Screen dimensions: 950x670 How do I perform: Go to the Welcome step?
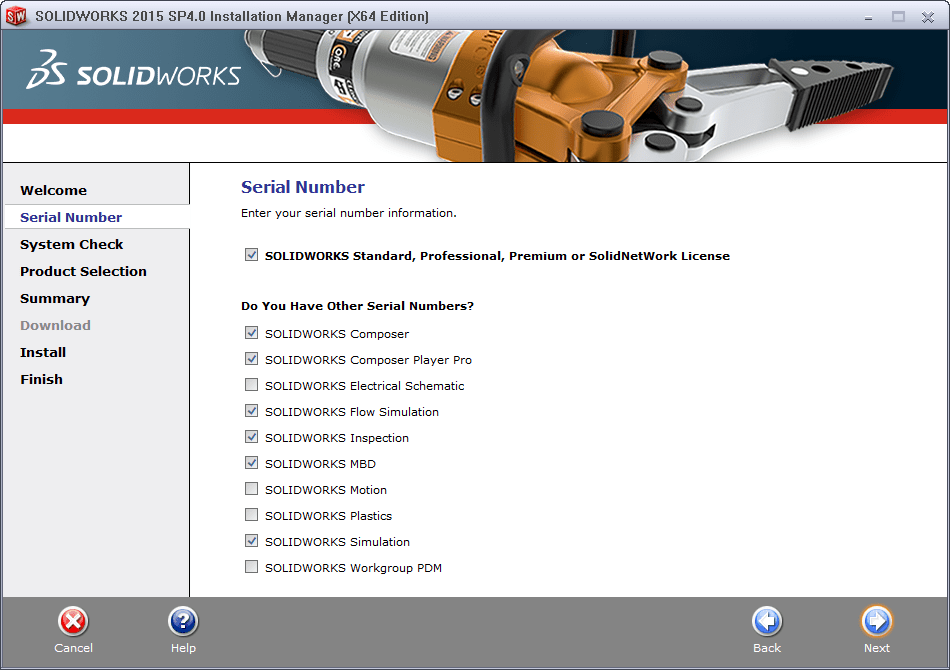click(x=53, y=190)
